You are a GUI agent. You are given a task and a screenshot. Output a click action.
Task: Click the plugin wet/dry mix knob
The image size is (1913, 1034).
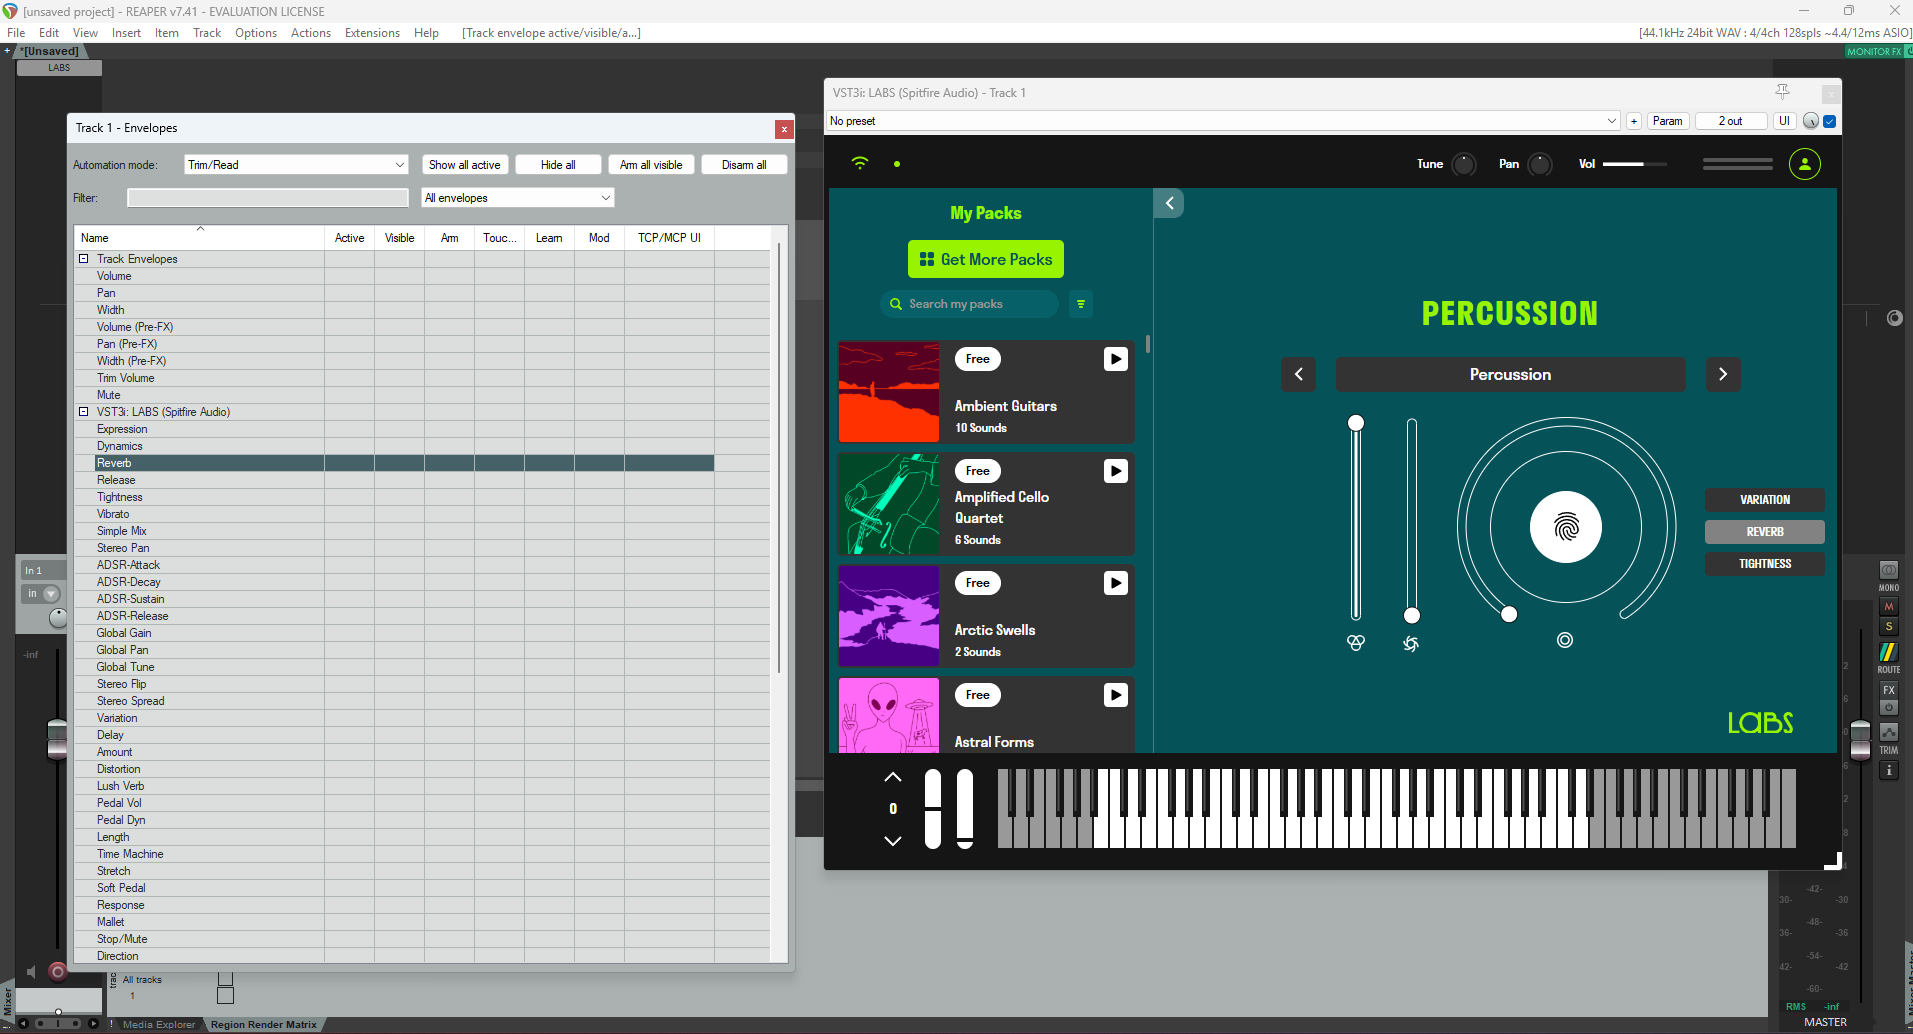pos(1811,121)
